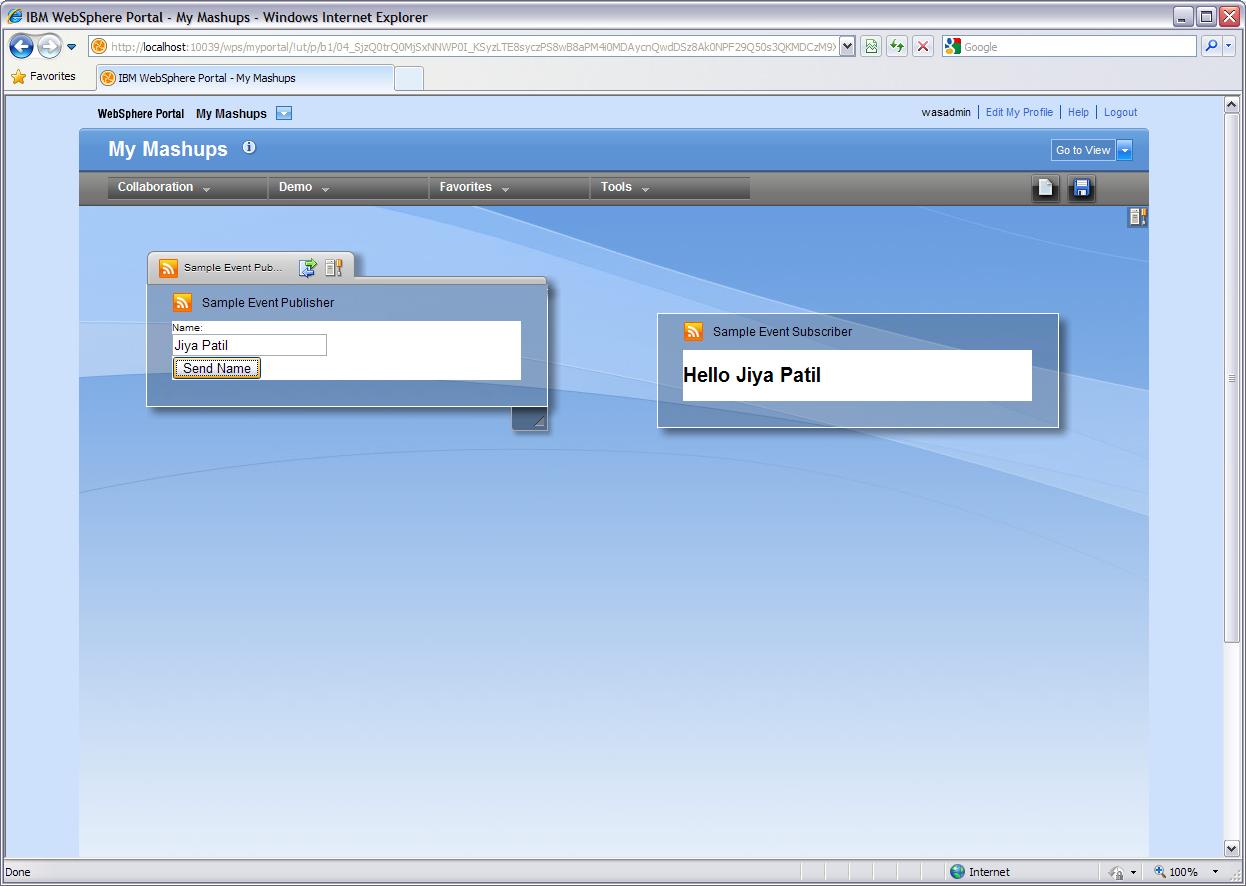Click RSS icon beside Sample Event Publisher title
The height and width of the screenshot is (886, 1246).
click(182, 302)
